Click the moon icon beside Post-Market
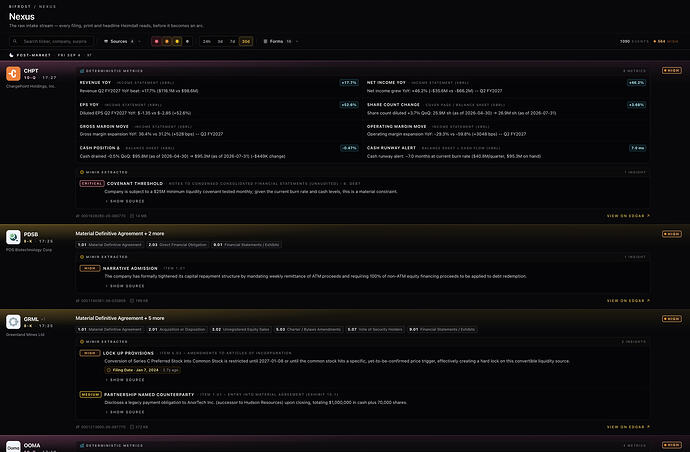 coord(11,55)
